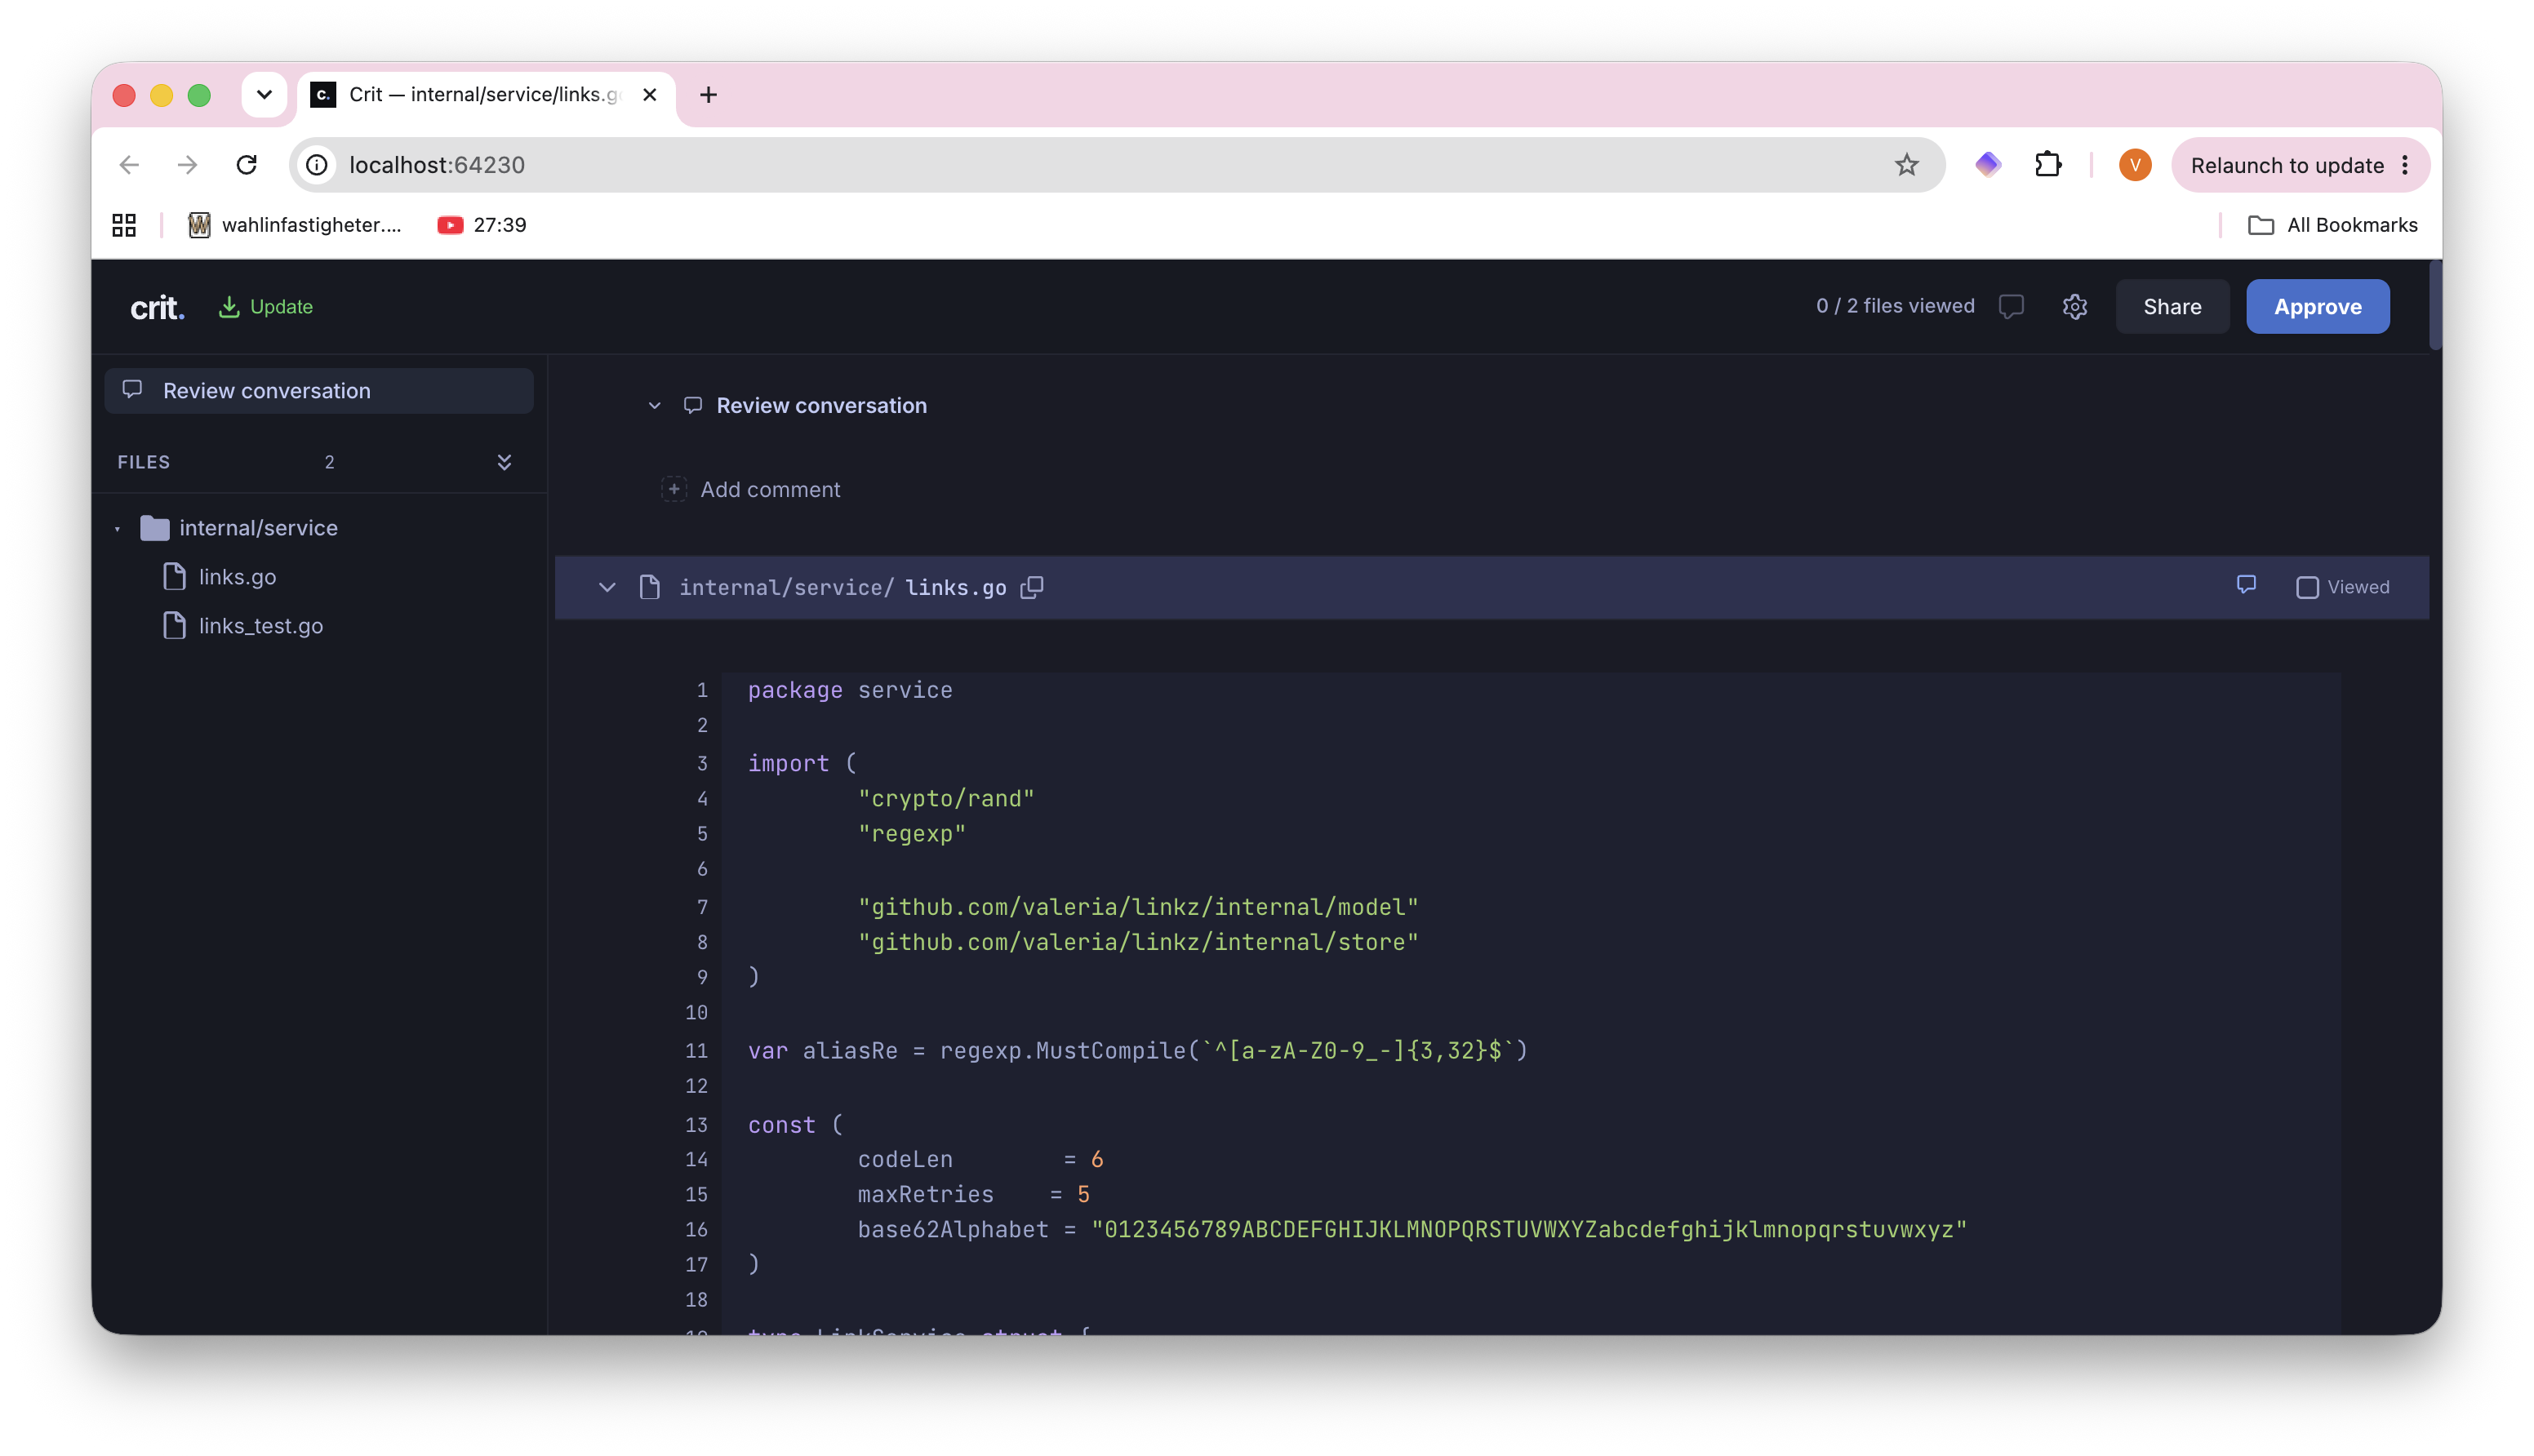Copy the links.go file path

(x=1032, y=587)
